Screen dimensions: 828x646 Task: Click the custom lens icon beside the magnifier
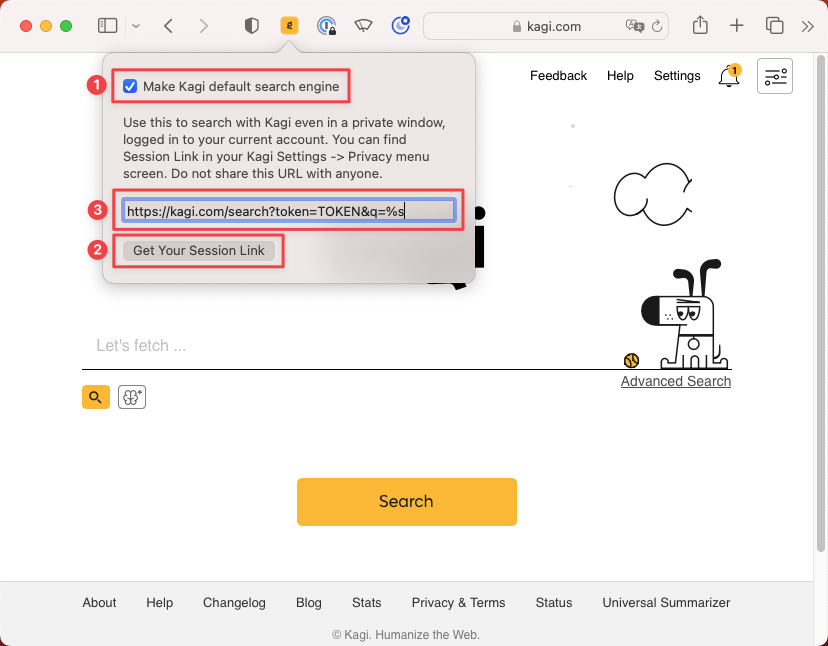[x=131, y=397]
